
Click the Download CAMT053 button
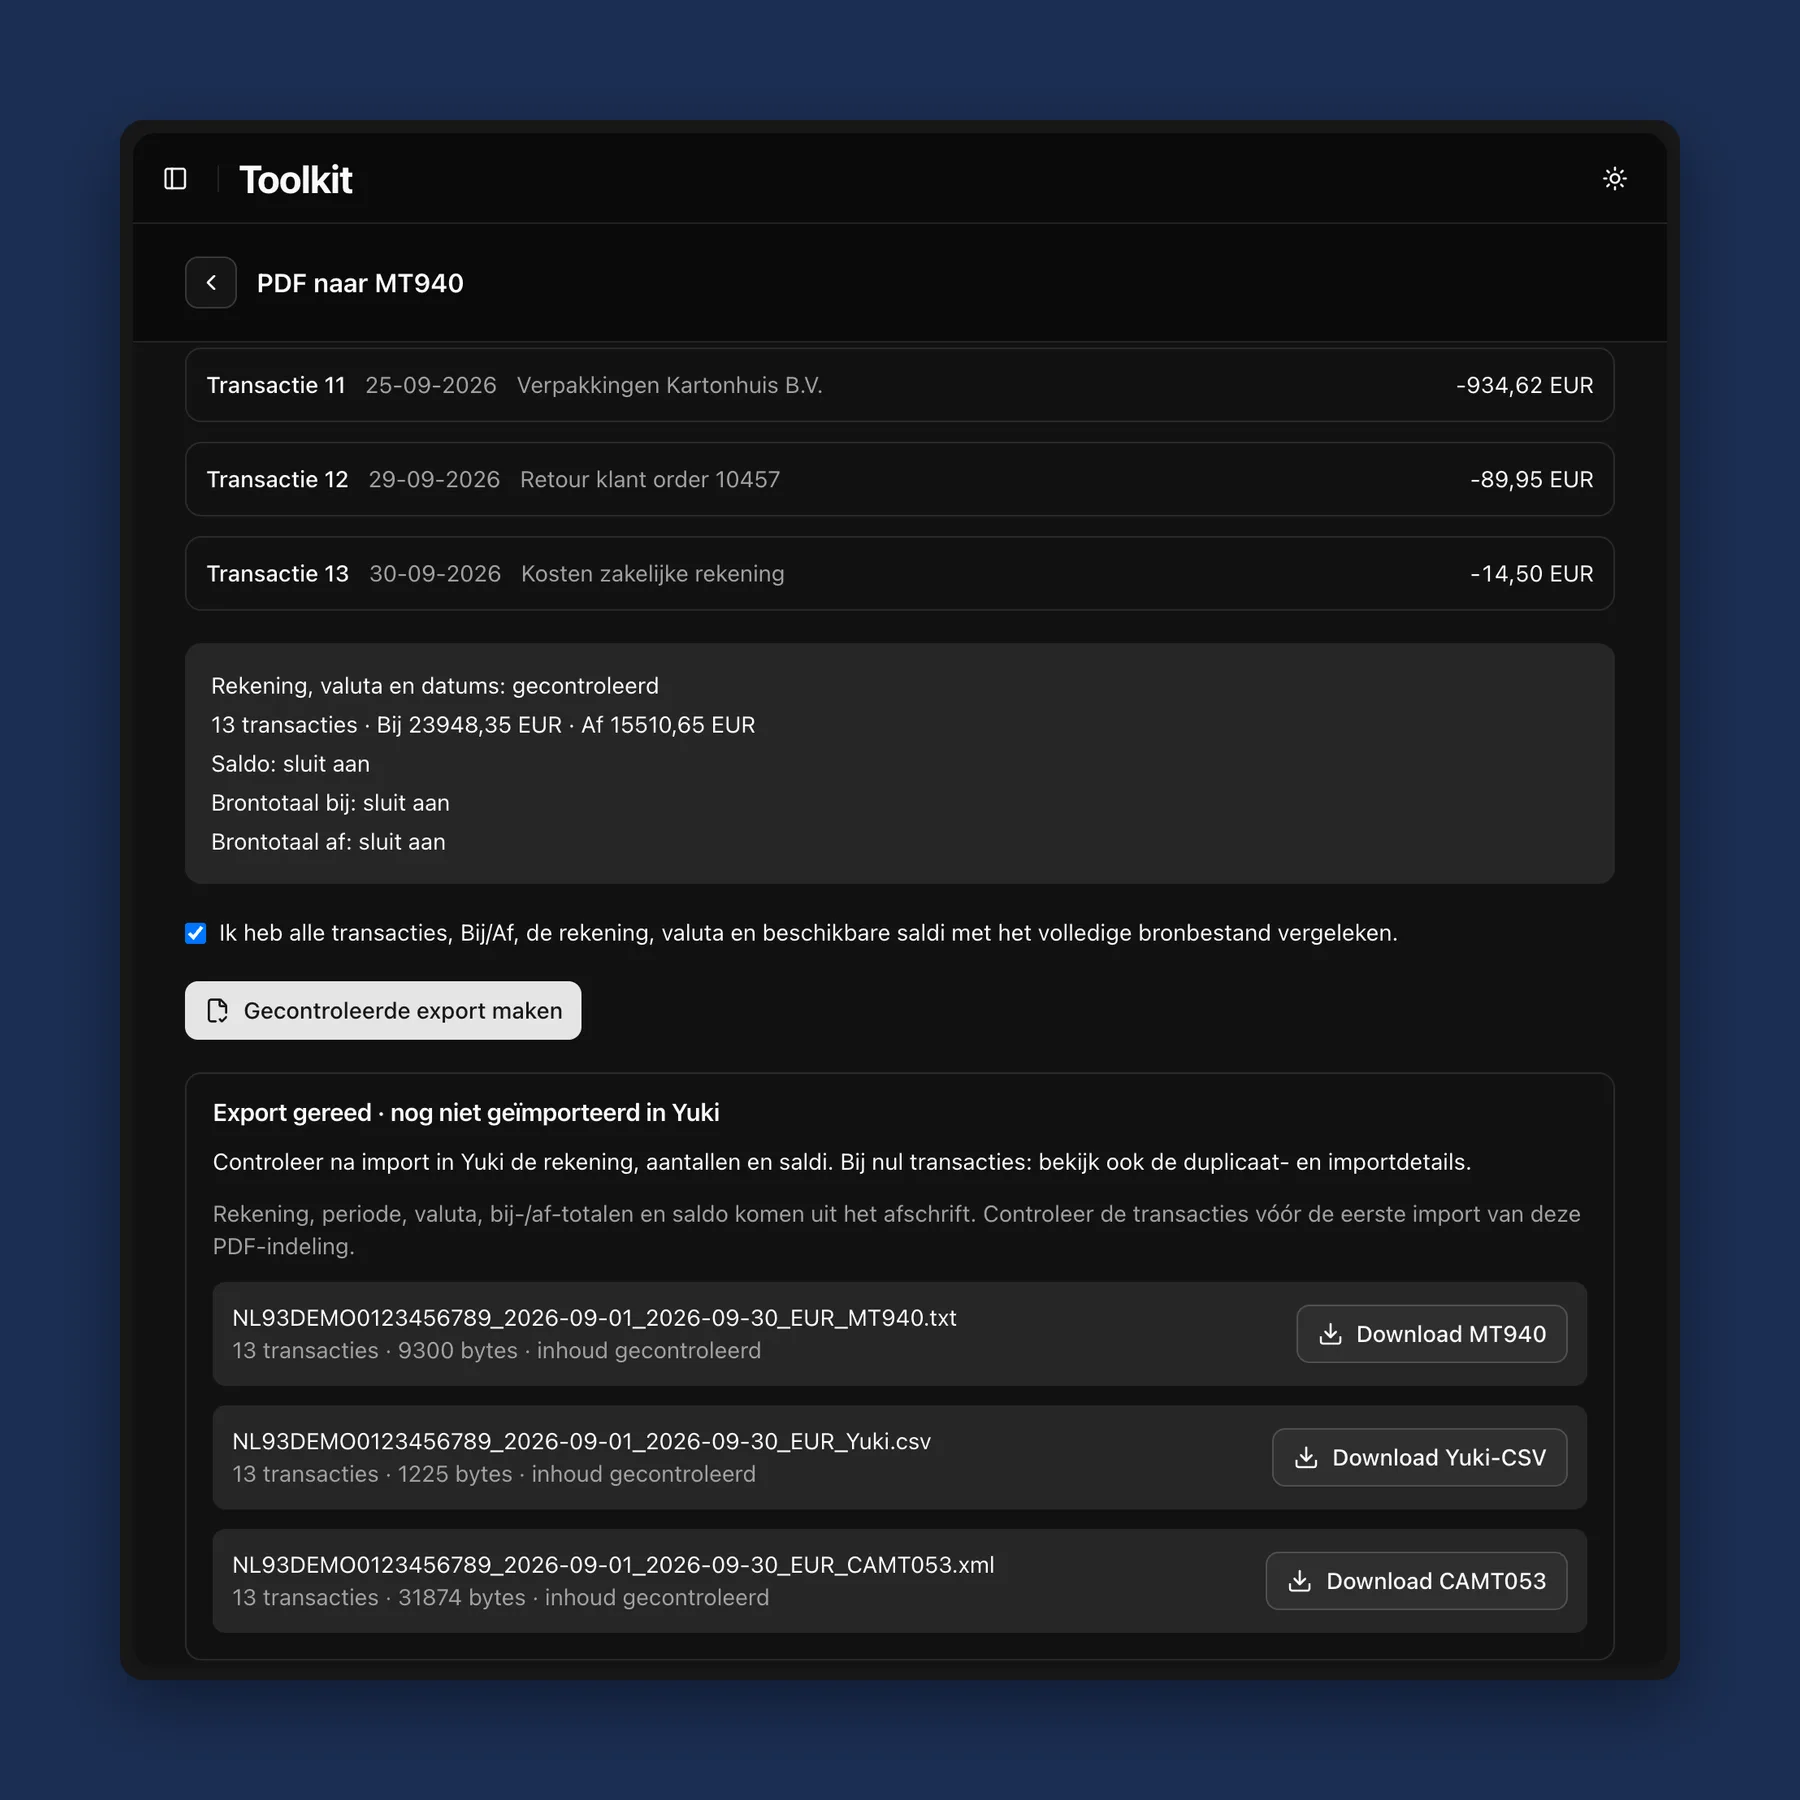1416,1581
